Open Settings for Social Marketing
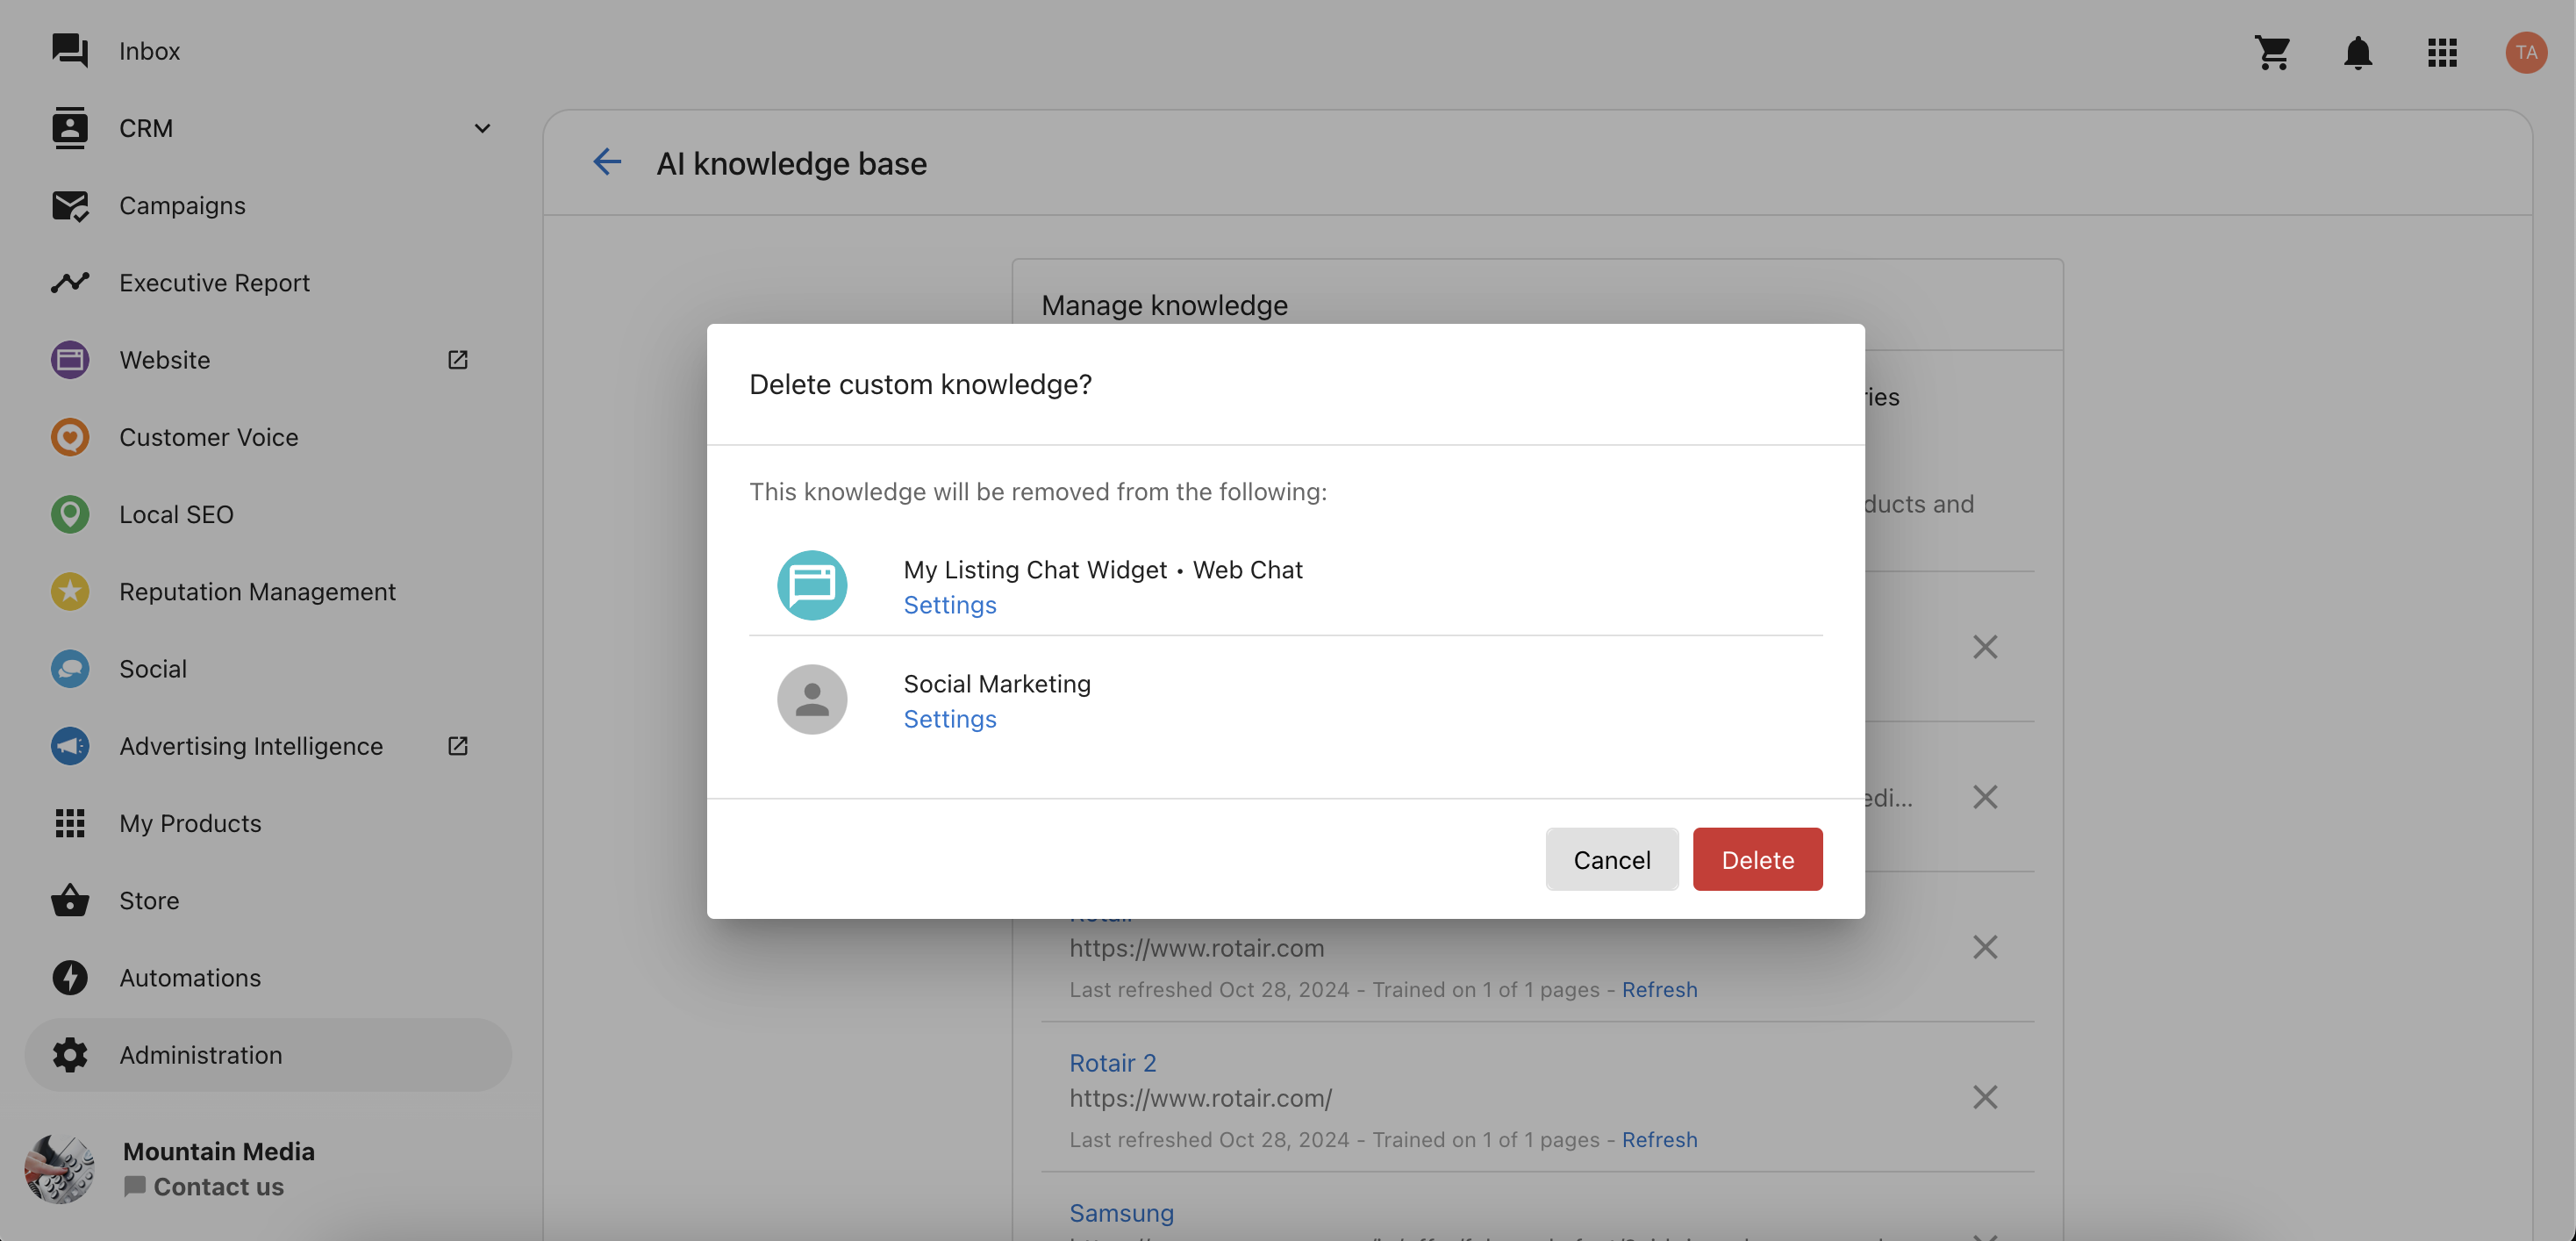The height and width of the screenshot is (1241, 2576). [x=950, y=719]
